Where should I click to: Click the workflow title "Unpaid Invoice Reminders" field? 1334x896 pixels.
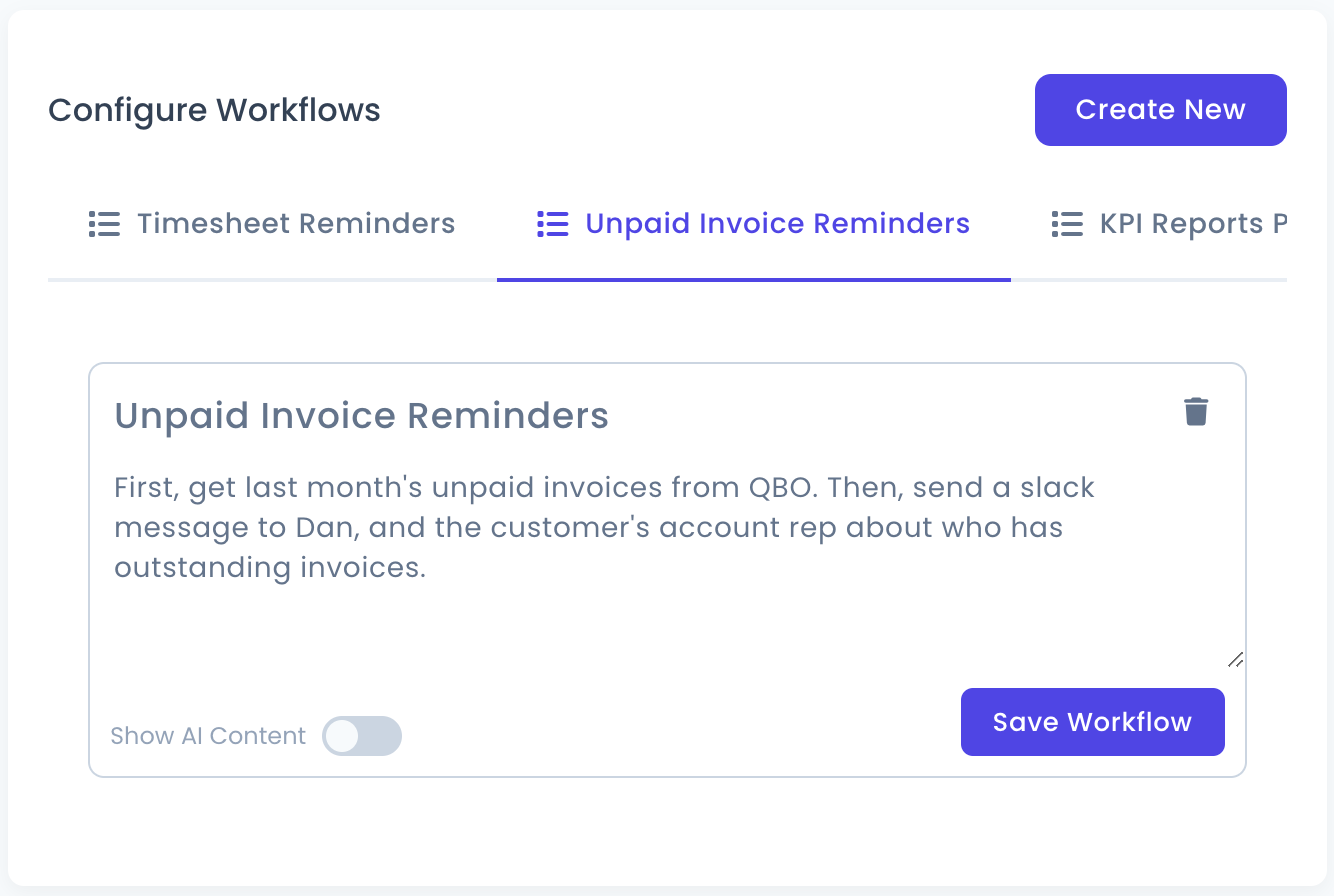point(362,415)
